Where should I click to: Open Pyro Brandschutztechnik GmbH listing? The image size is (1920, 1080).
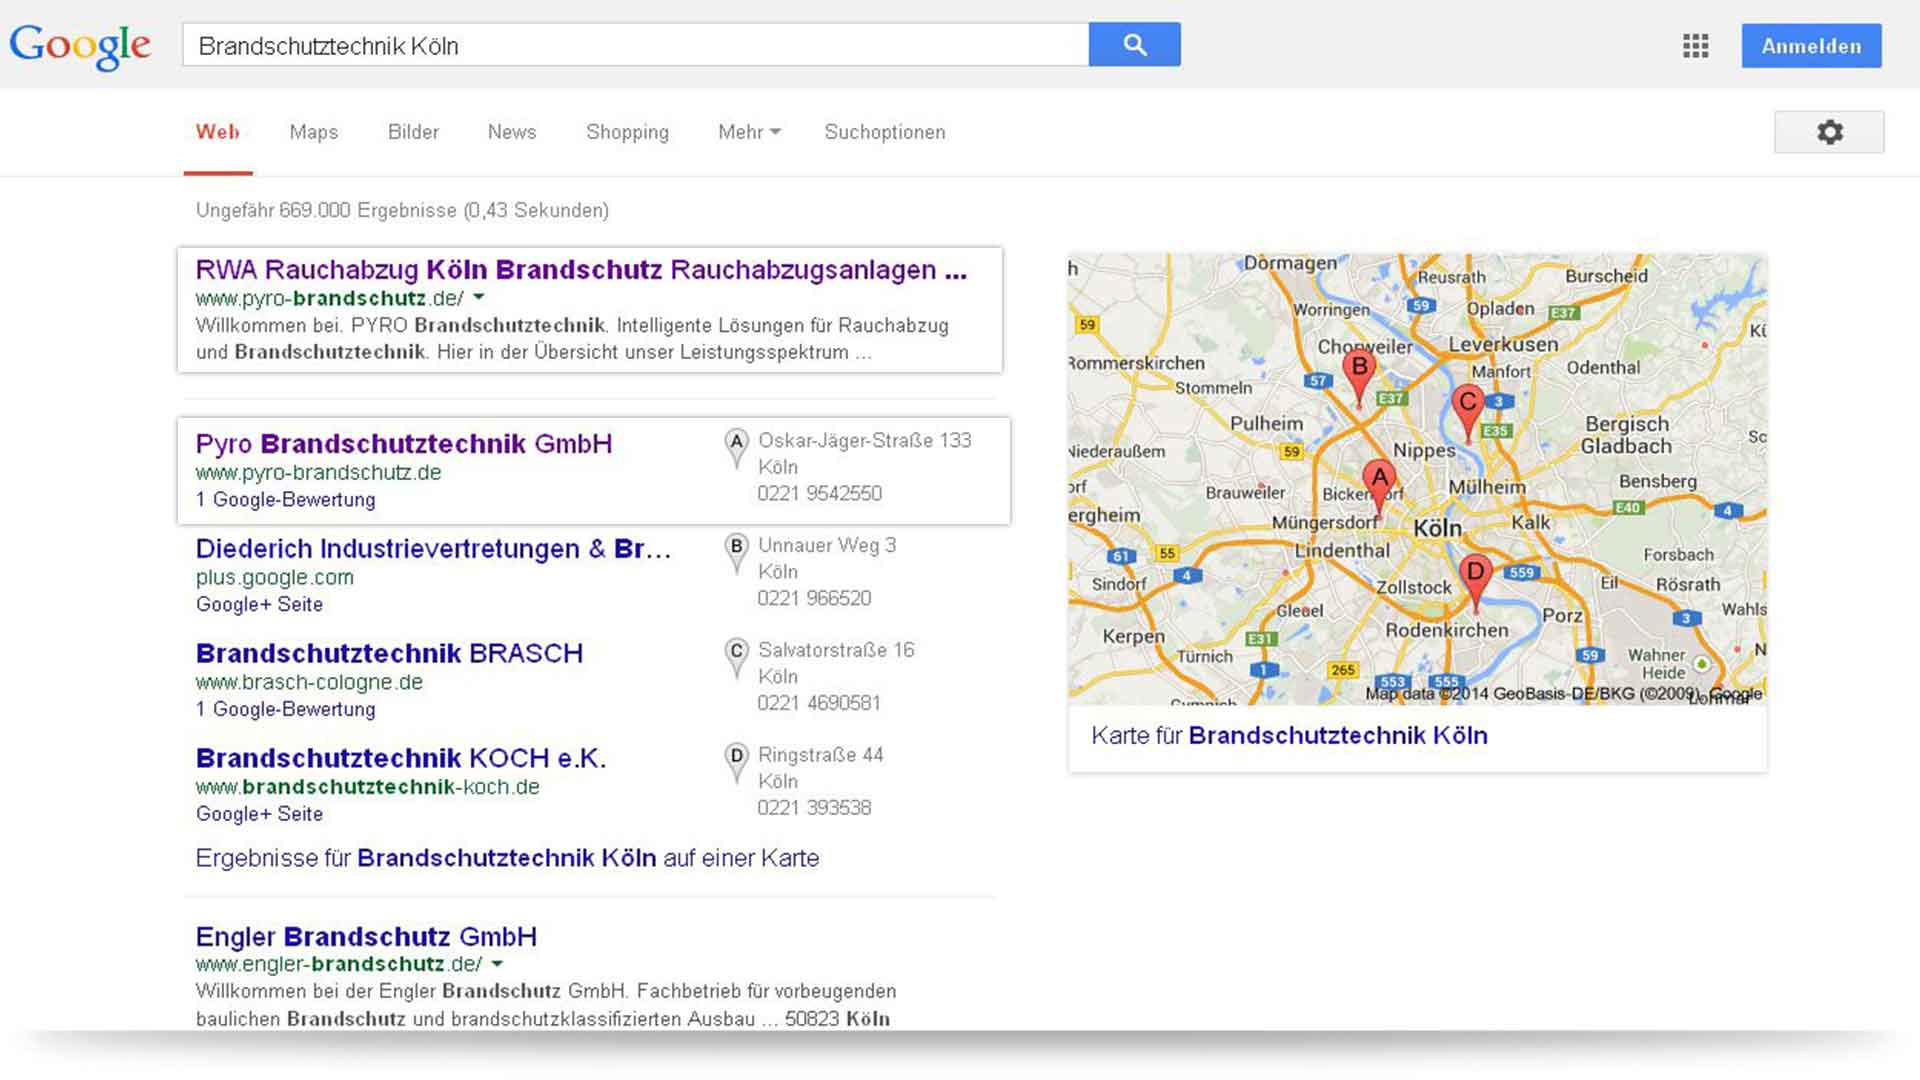404,444
